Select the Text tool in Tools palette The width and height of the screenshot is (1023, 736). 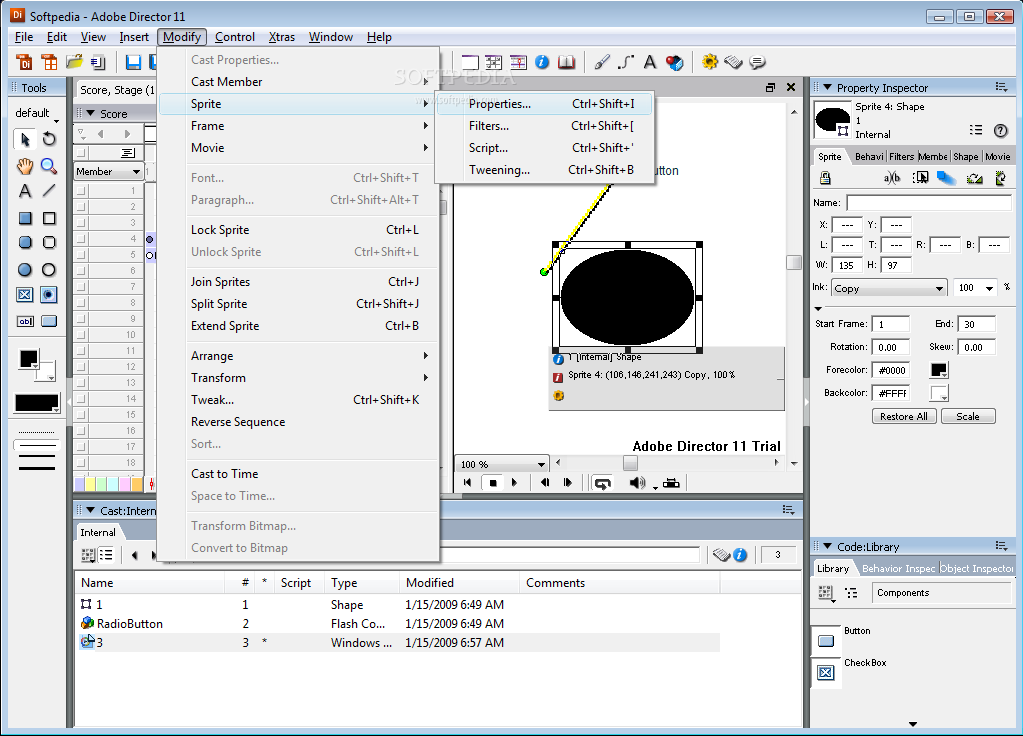click(x=25, y=191)
